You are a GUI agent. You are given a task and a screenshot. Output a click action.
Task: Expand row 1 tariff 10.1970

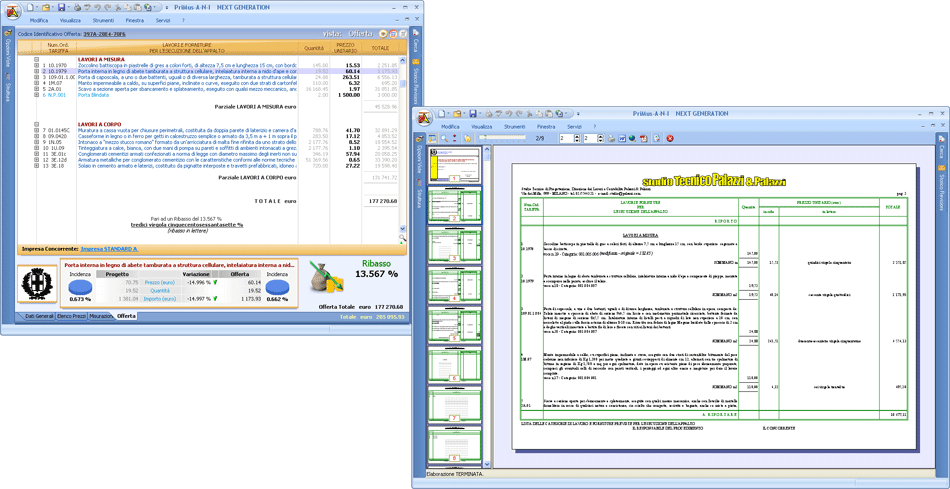[36, 65]
